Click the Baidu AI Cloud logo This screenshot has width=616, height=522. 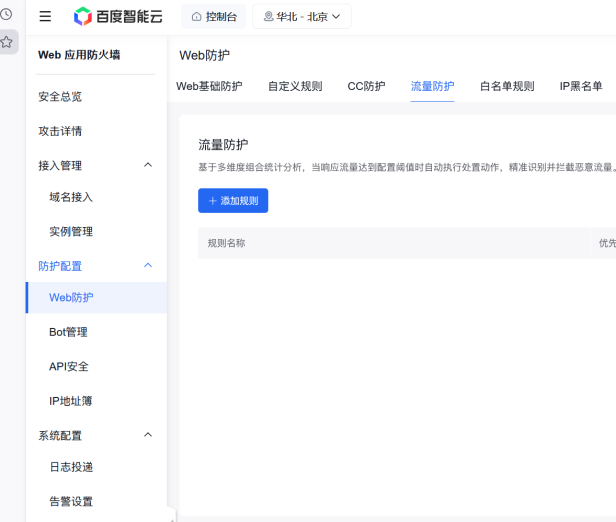point(118,16)
